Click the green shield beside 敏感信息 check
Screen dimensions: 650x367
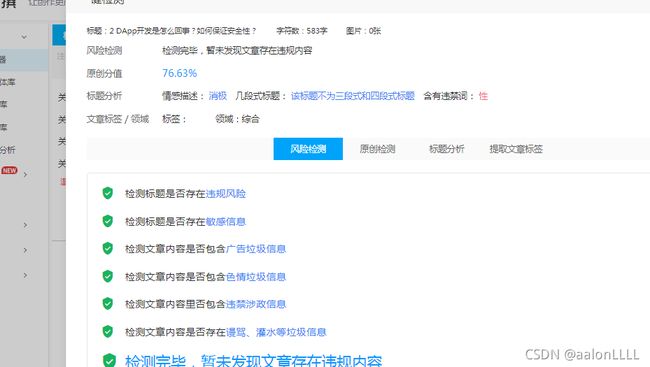point(108,221)
